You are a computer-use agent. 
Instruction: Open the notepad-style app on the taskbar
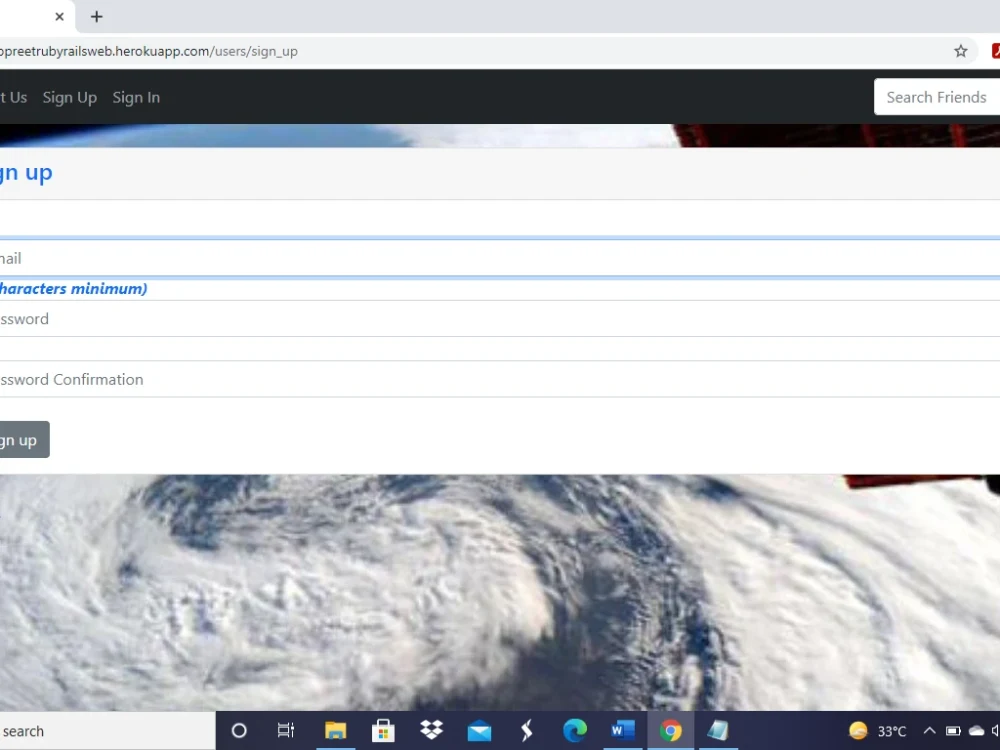point(718,730)
